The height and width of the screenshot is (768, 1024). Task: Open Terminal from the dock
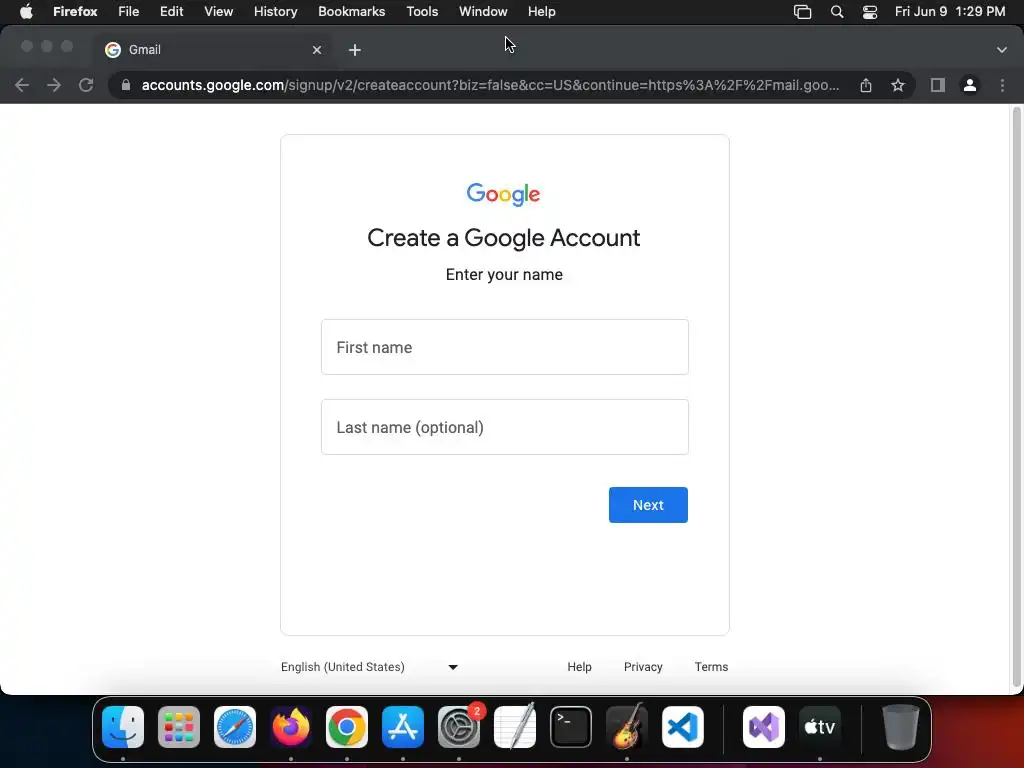click(571, 727)
